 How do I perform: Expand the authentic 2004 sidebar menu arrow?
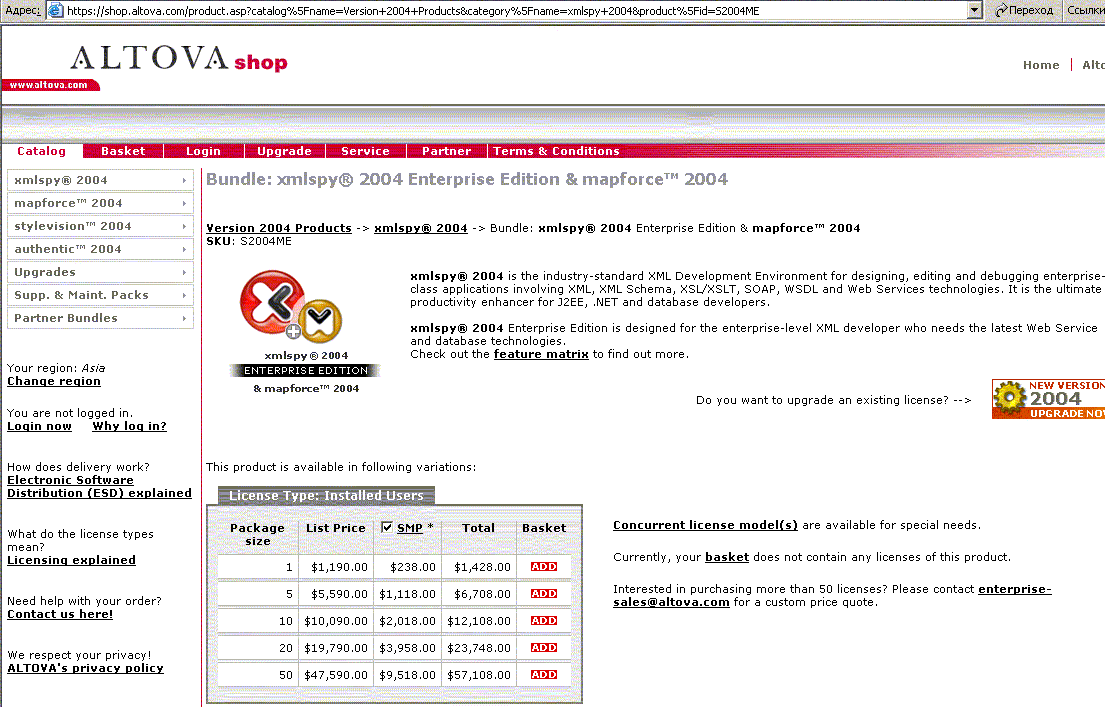184,250
